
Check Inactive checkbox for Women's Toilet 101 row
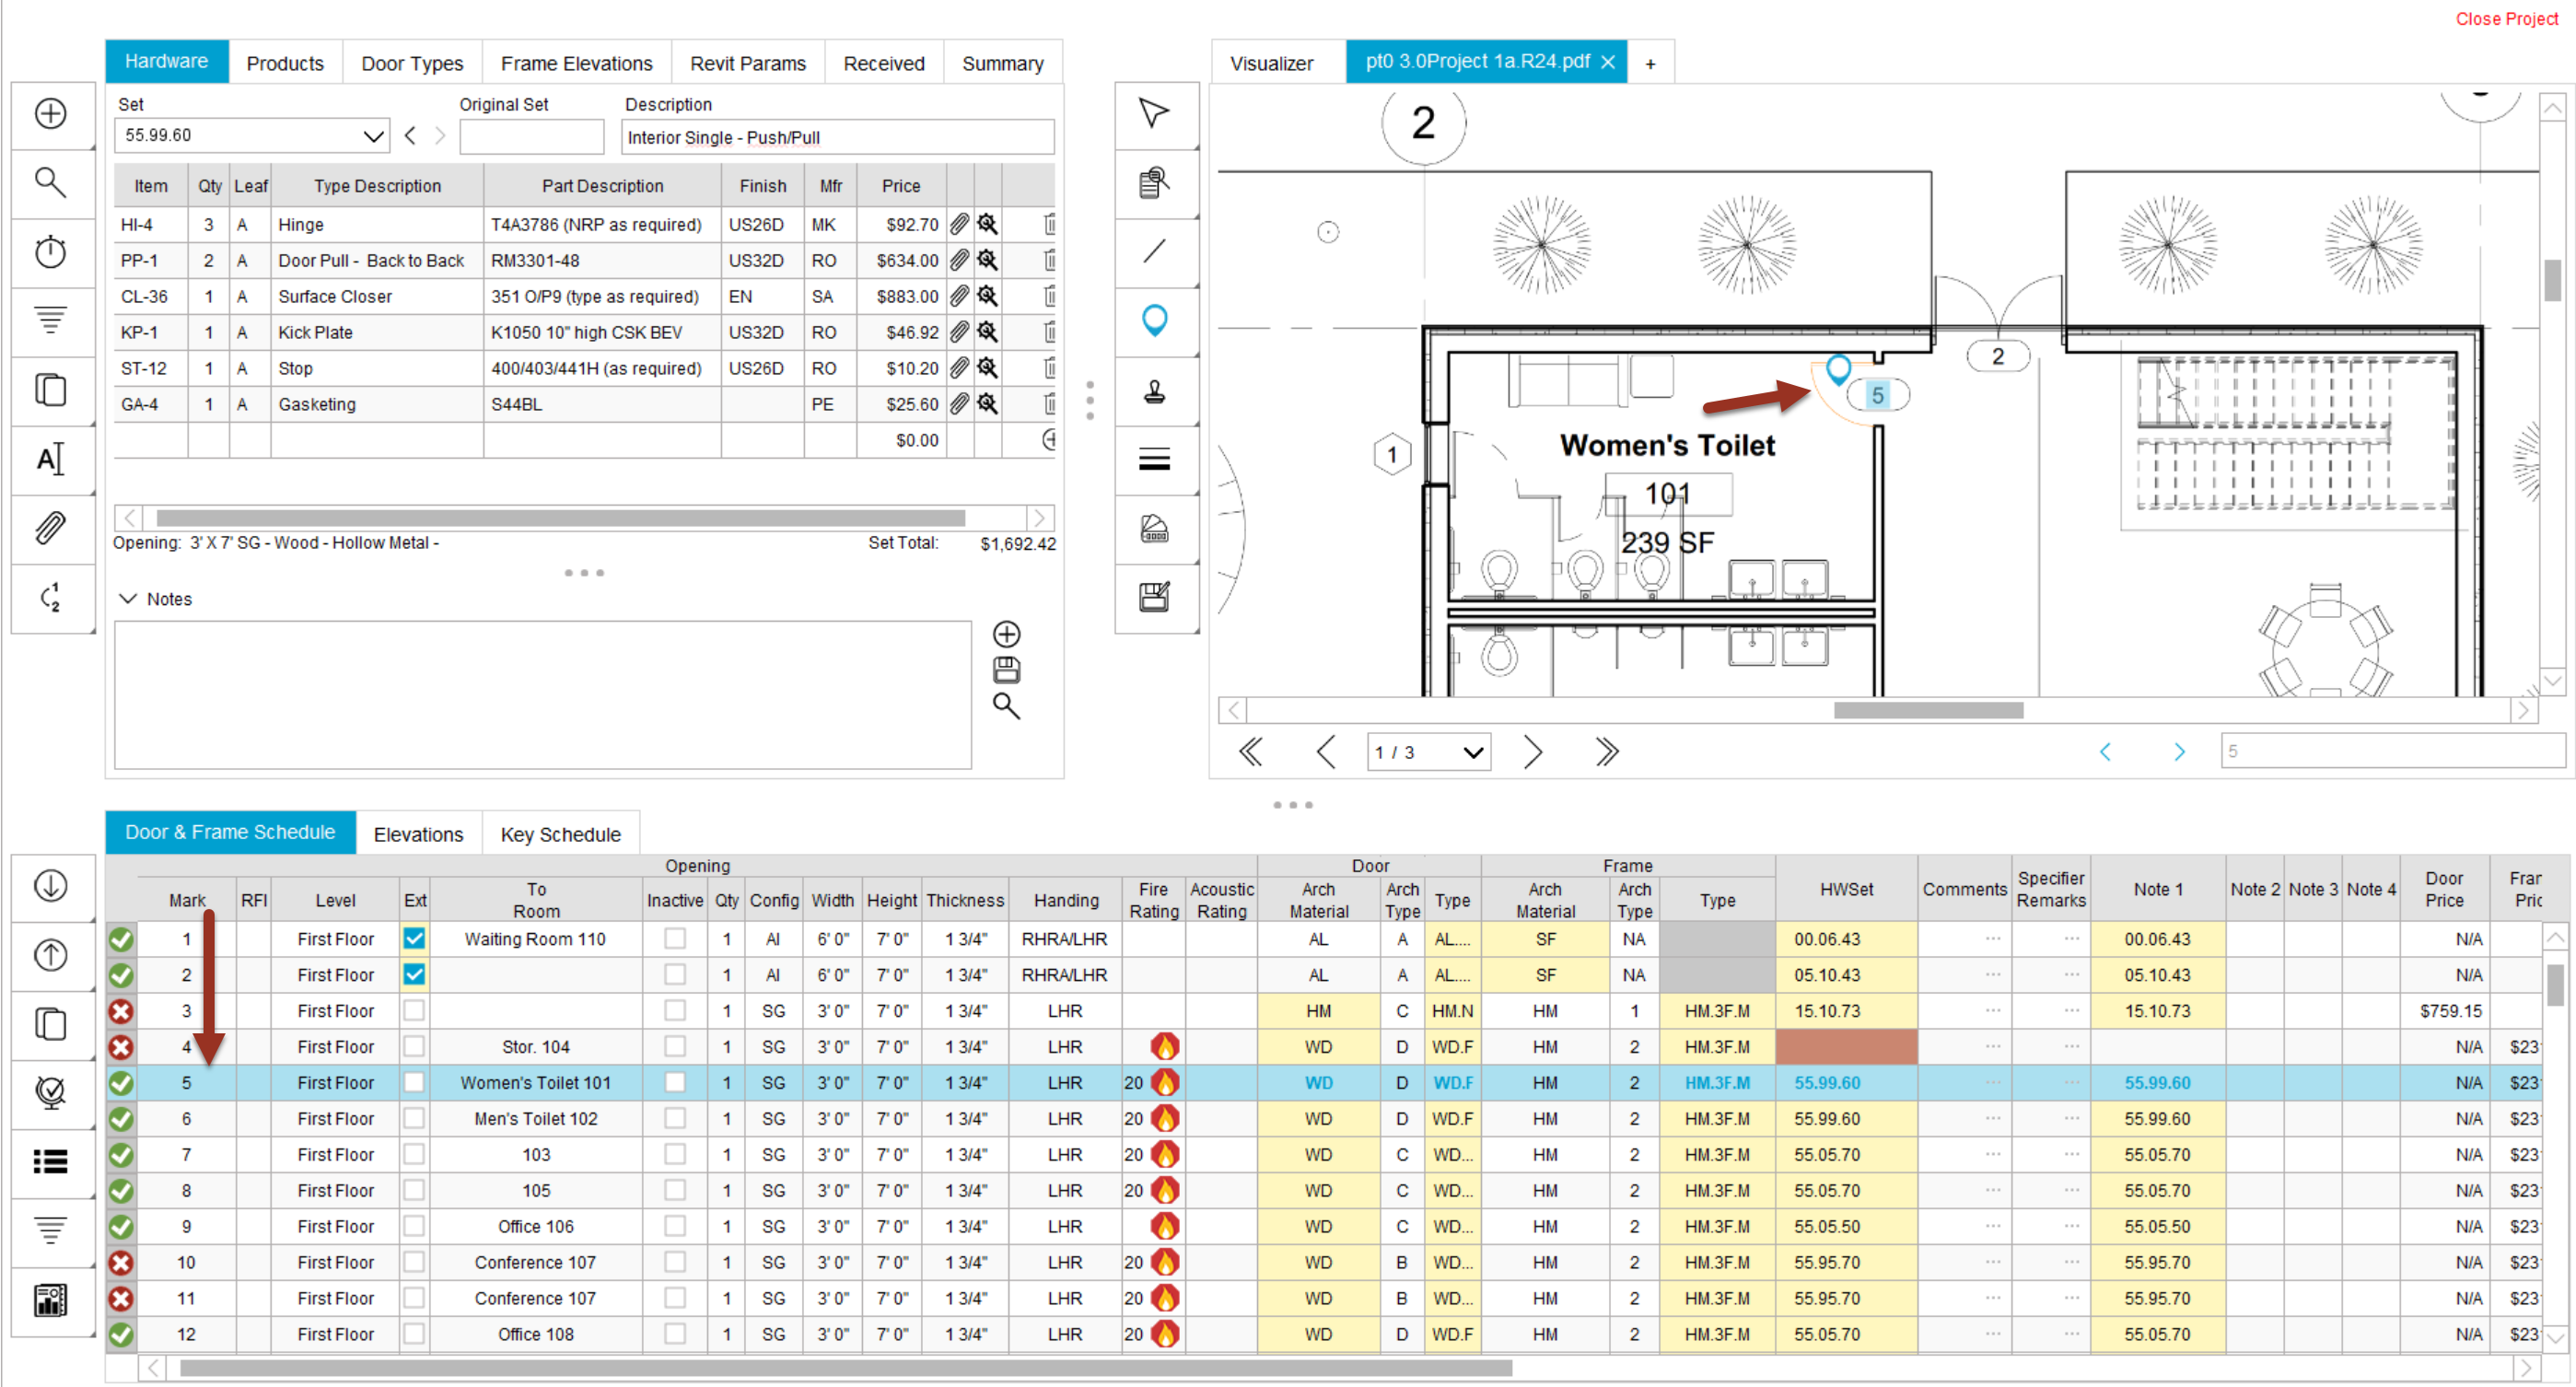(x=675, y=1082)
